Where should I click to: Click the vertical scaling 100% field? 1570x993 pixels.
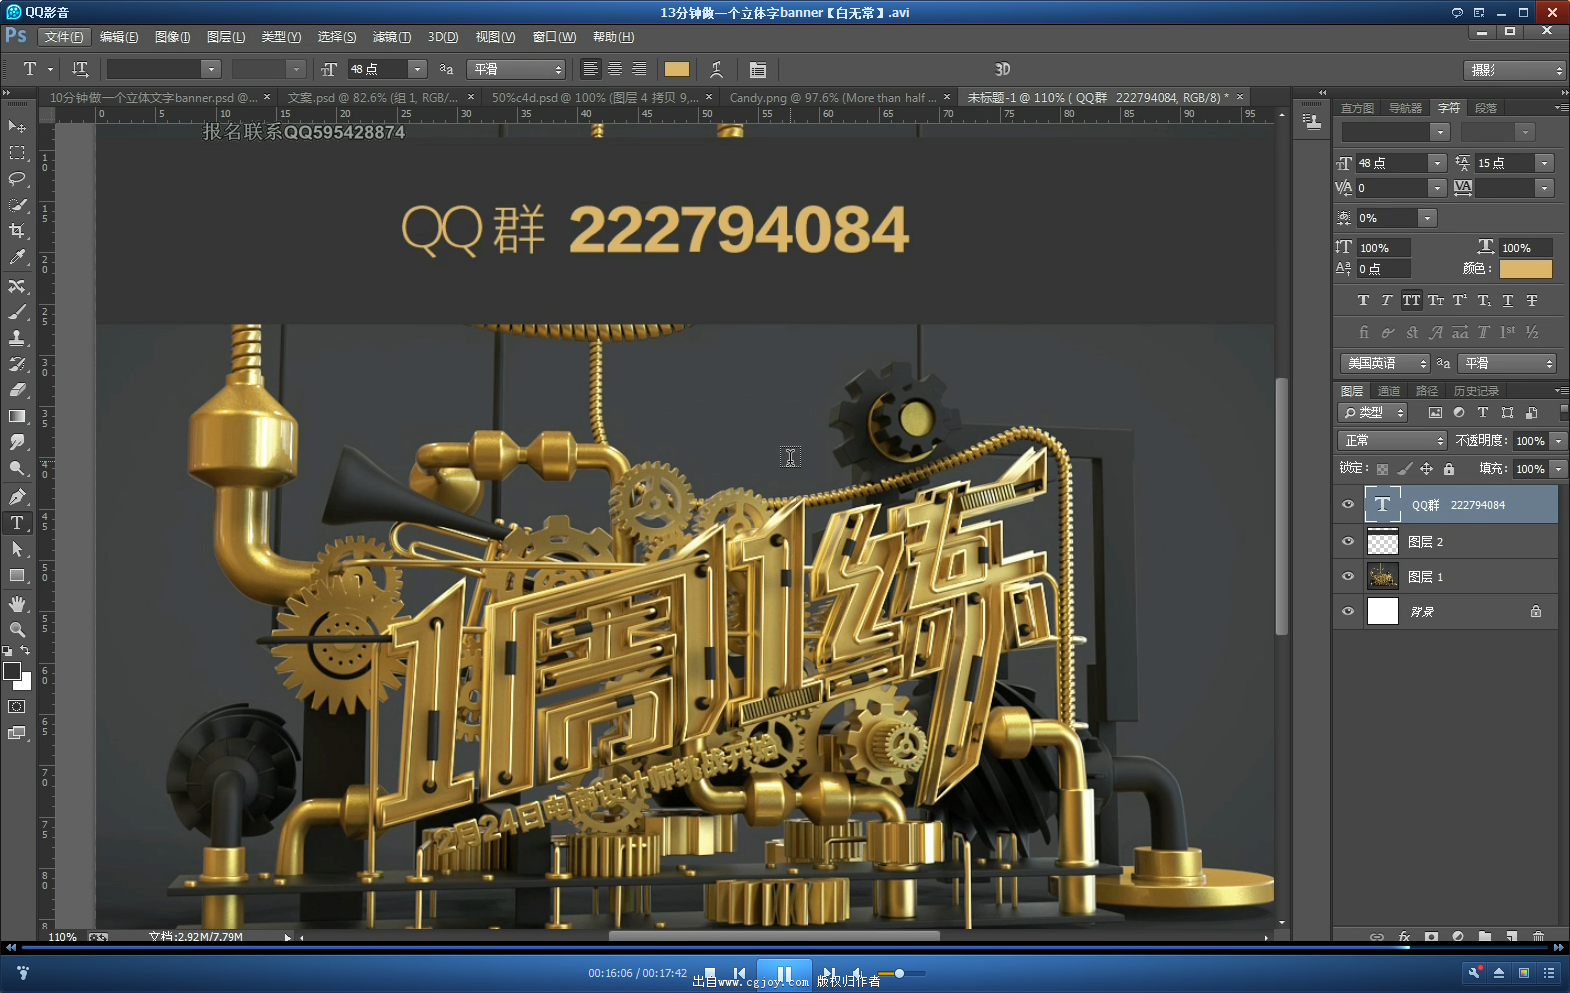(1384, 248)
